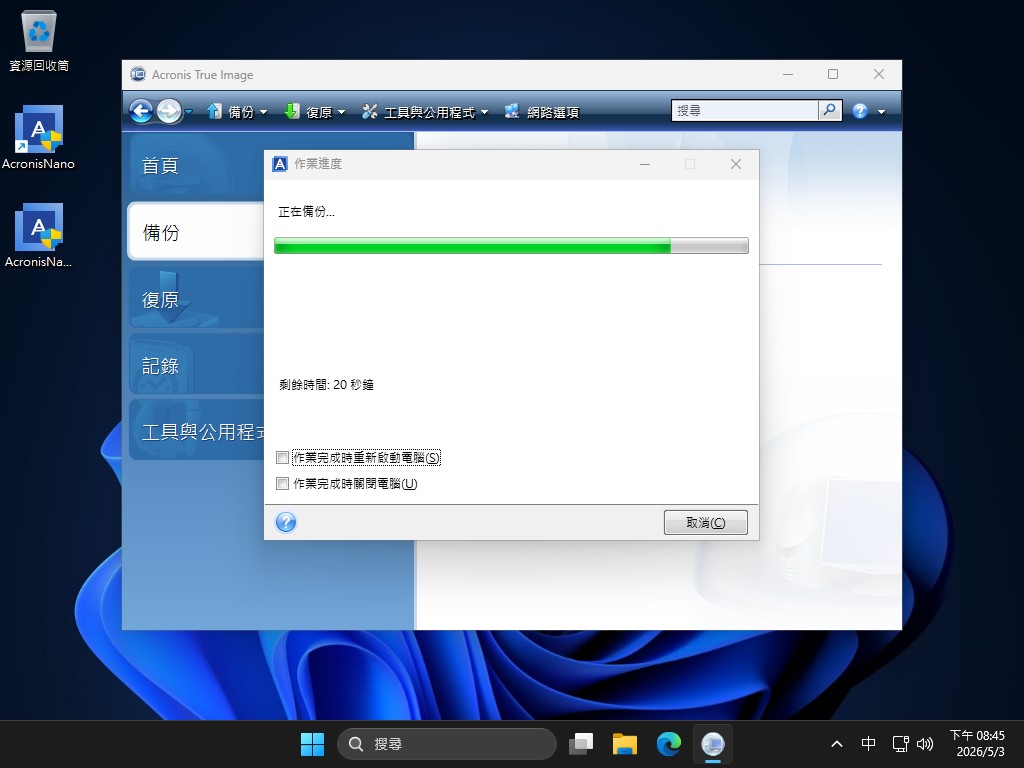Screen dimensions: 1024x768
Task: Click the 作業進度 dialog title icon
Action: point(280,164)
